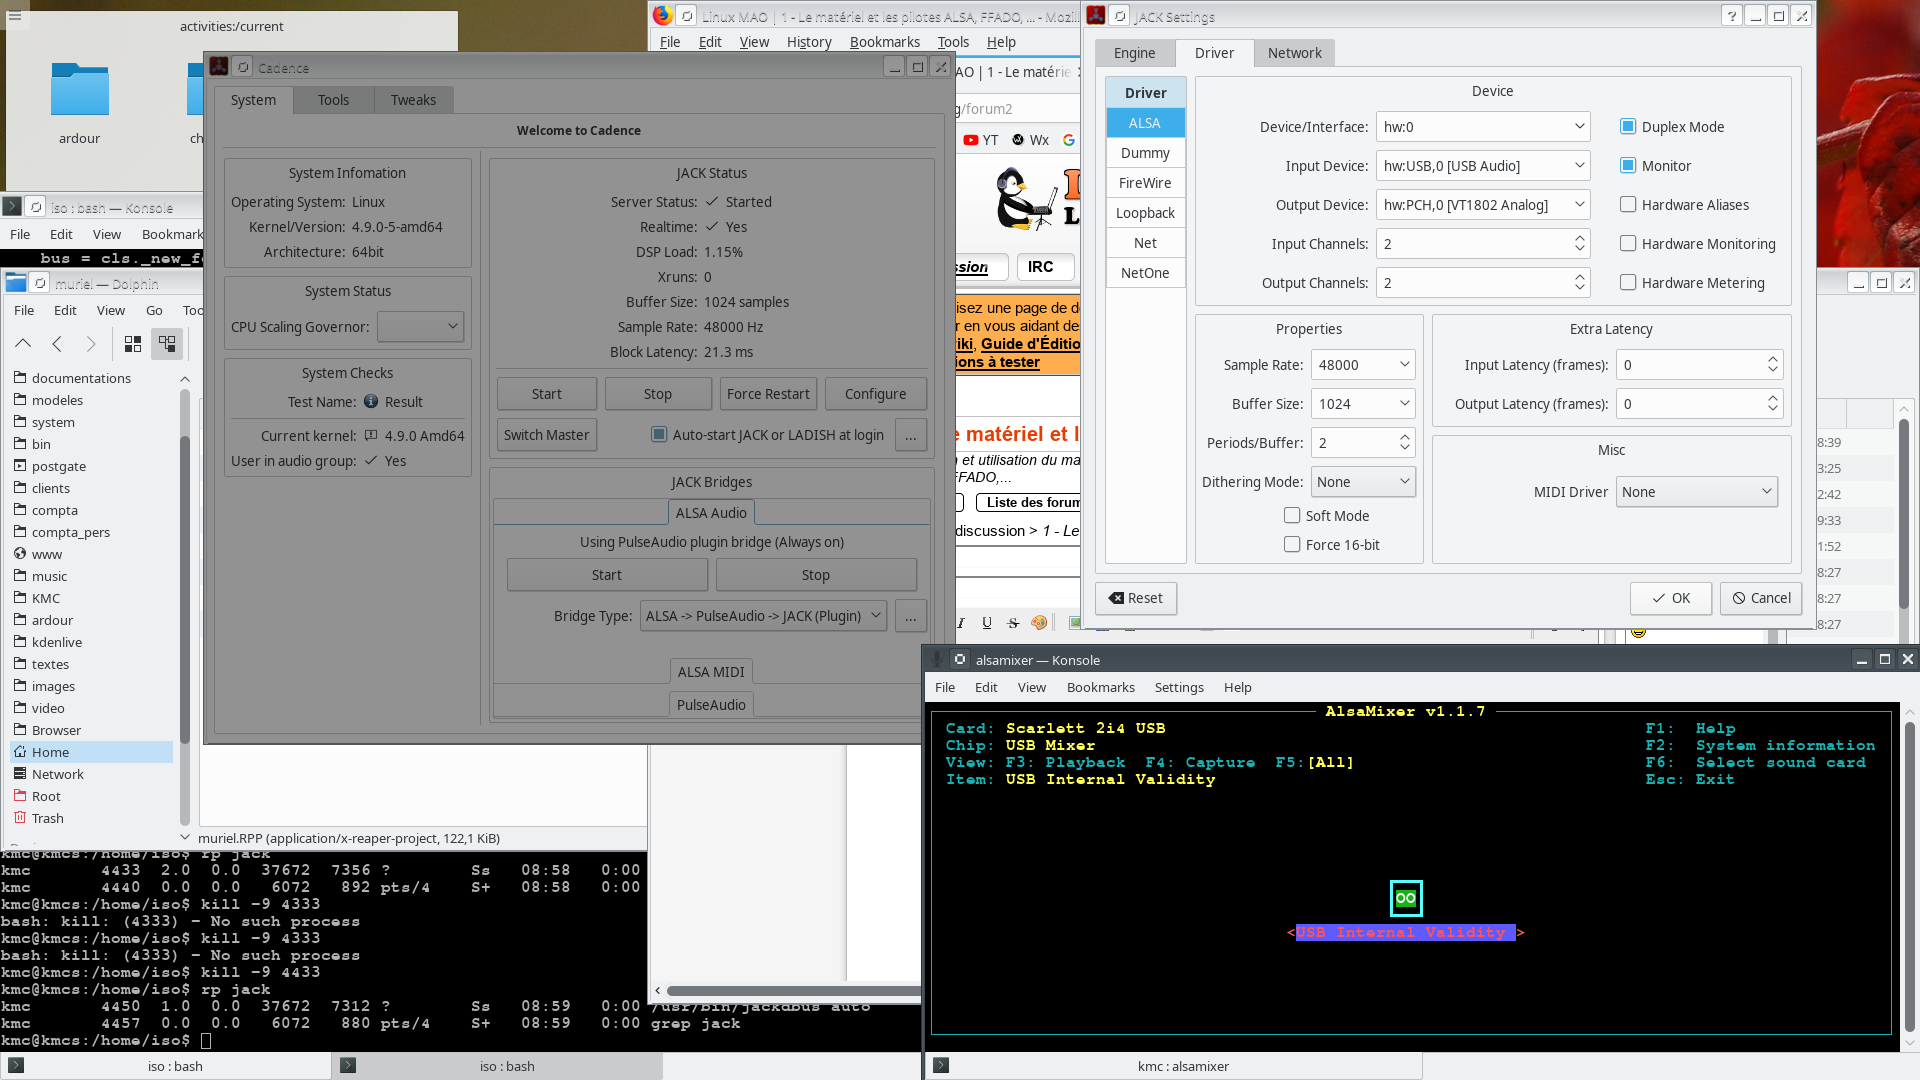Click the YouTube YT bookmark icon
This screenshot has height=1080, width=1920.
(x=970, y=140)
